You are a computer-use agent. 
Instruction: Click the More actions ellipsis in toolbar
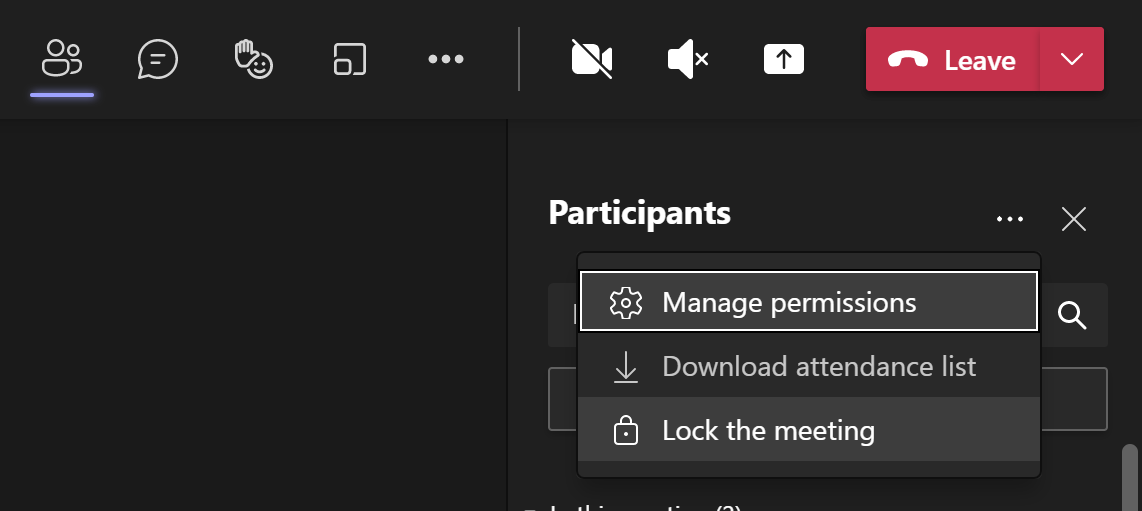coord(446,60)
